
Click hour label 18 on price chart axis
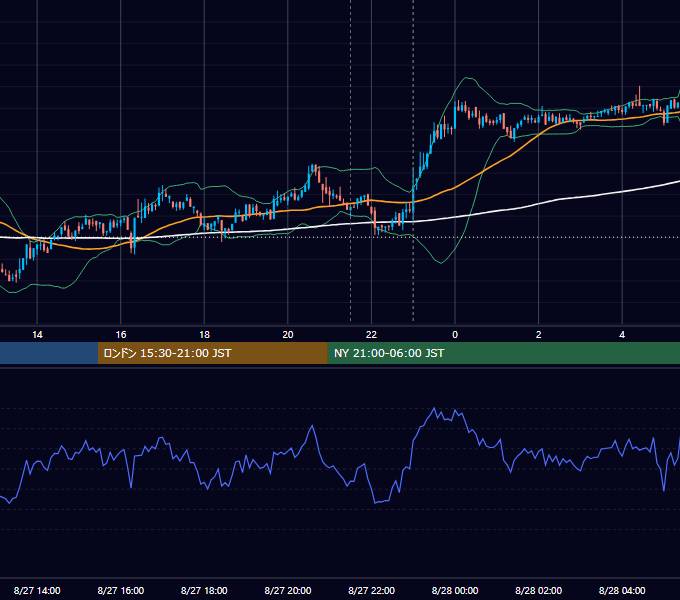204,335
